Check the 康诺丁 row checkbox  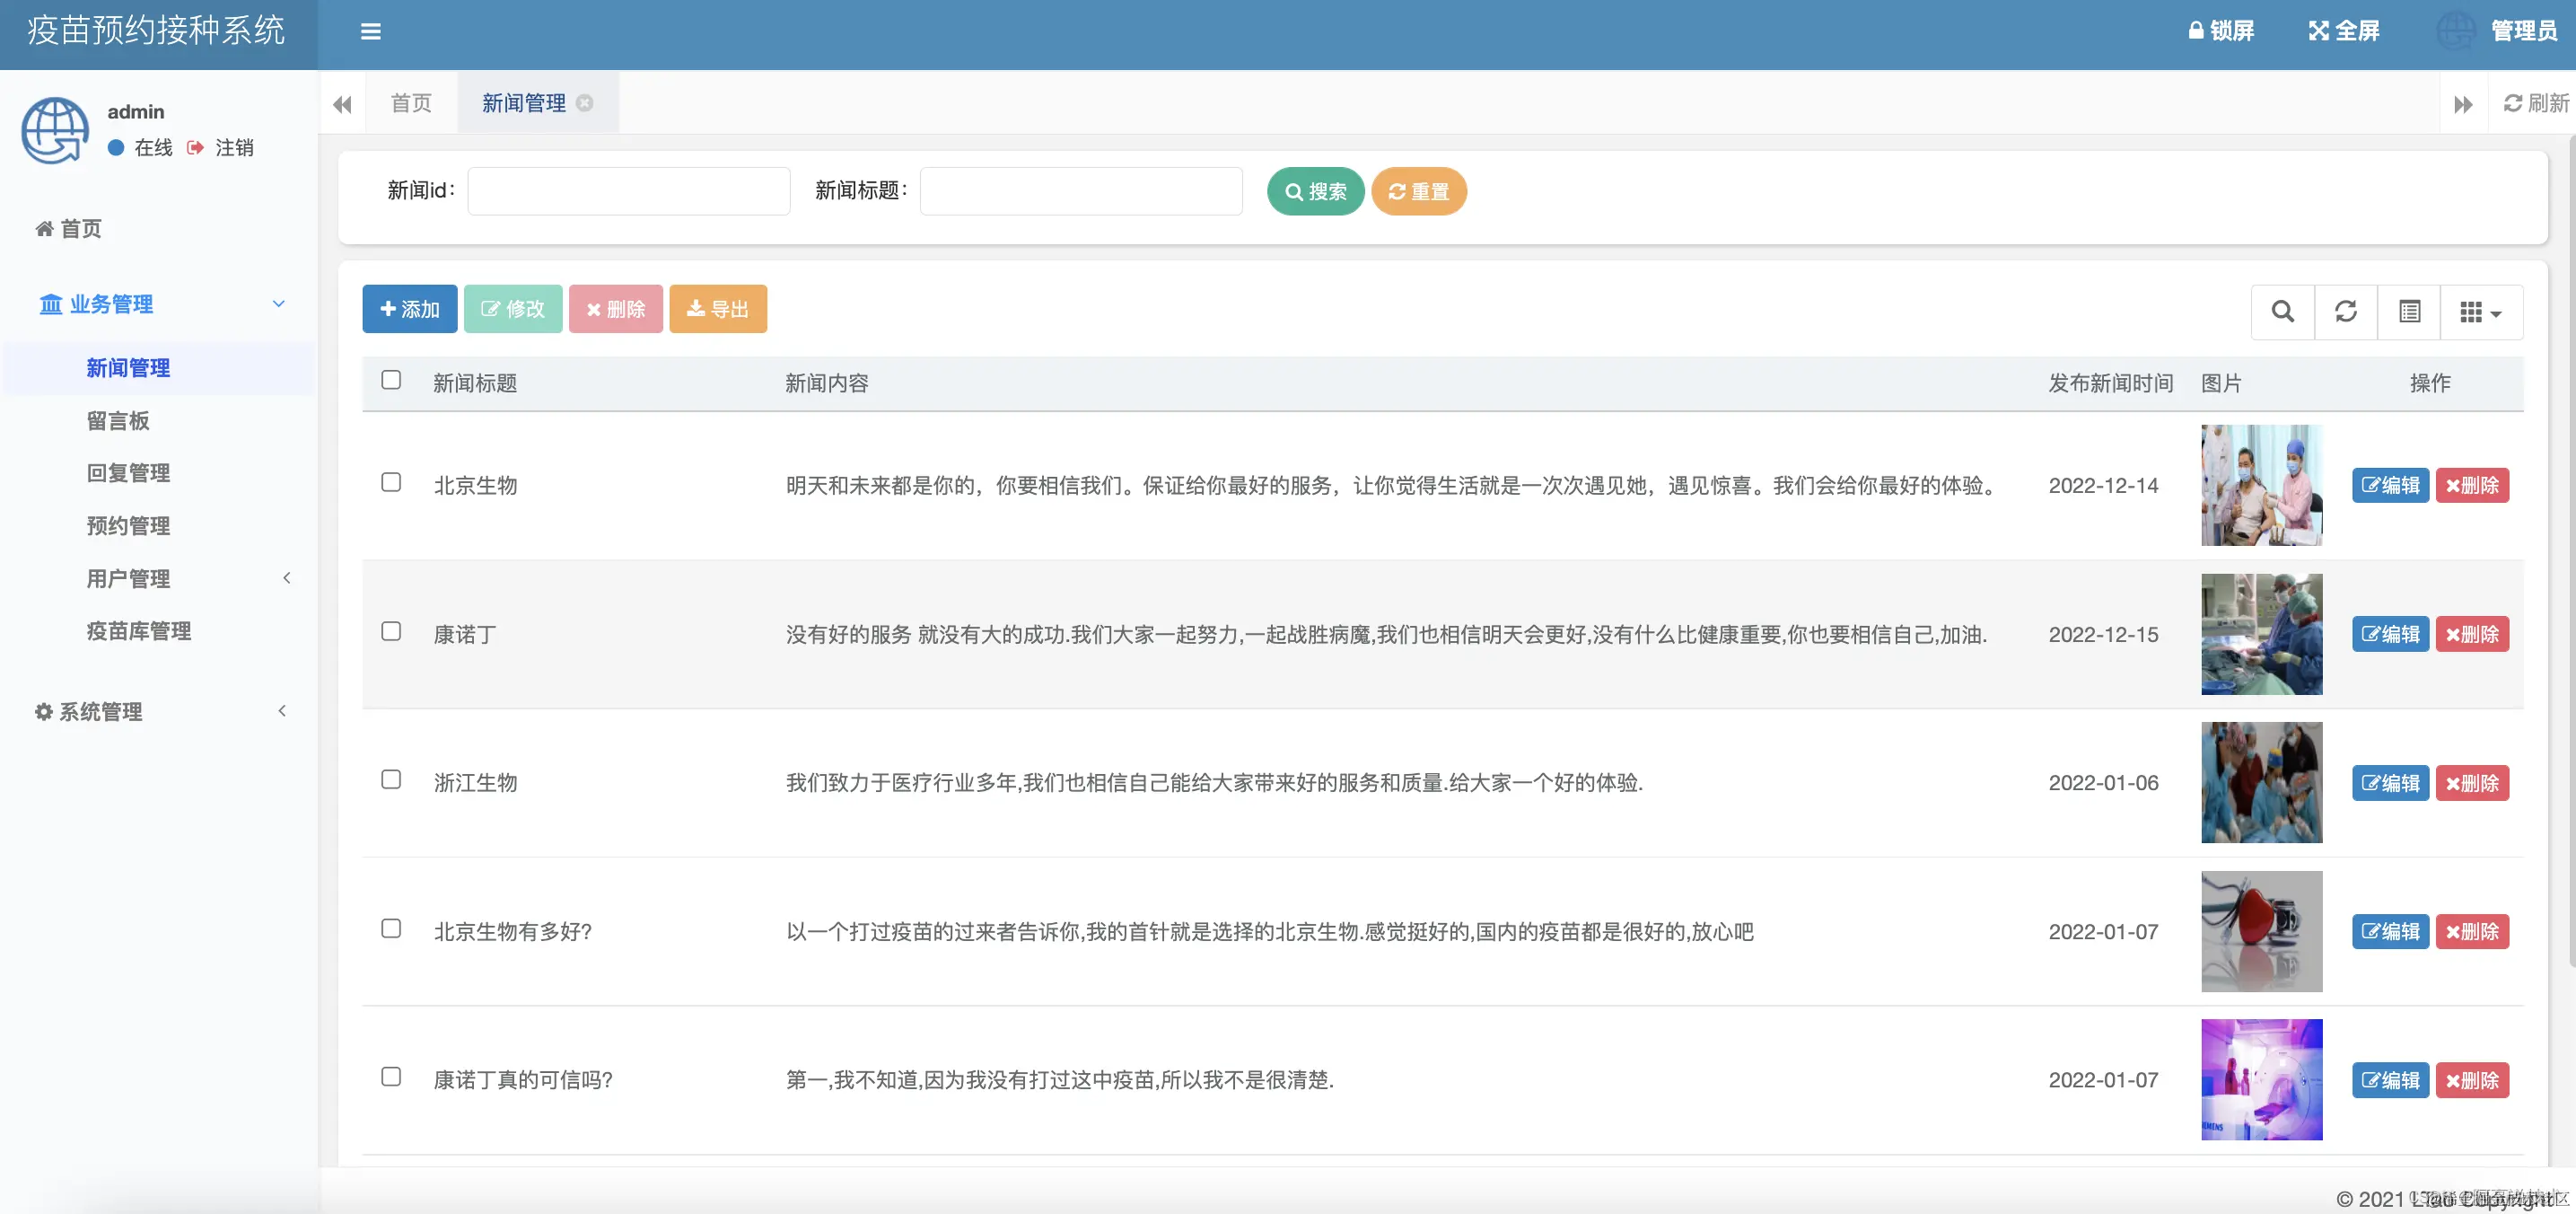tap(391, 632)
